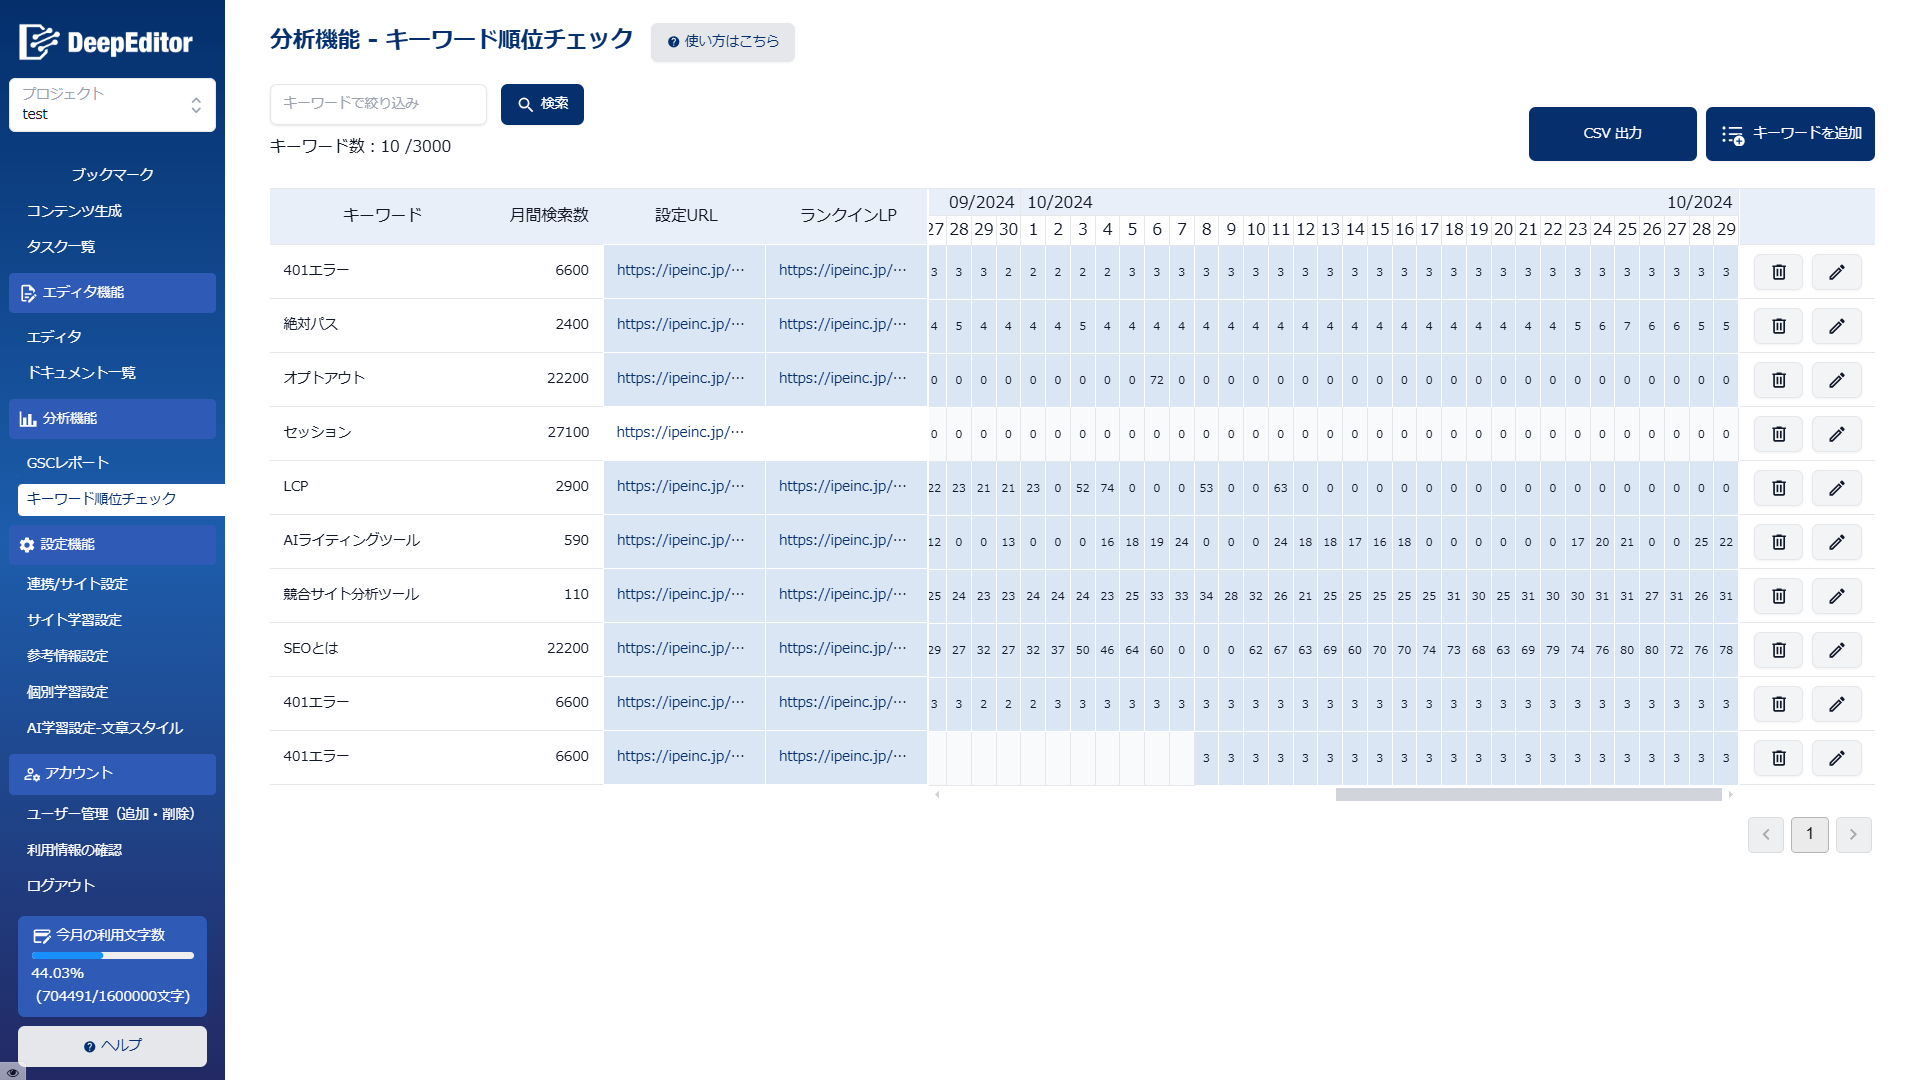Viewport: 1920px width, 1080px height.
Task: Click the 今月の利用文字数 usage progress bar
Action: pyautogui.click(x=112, y=956)
